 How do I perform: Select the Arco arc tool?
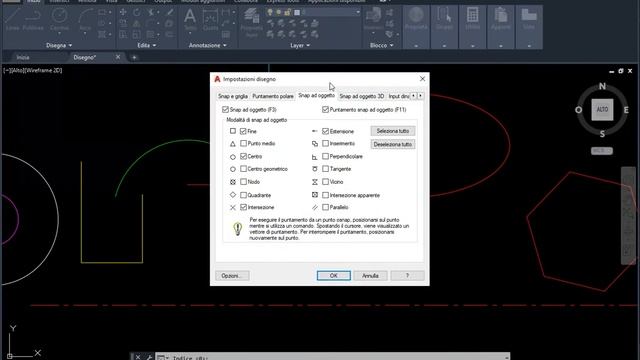click(x=85, y=20)
